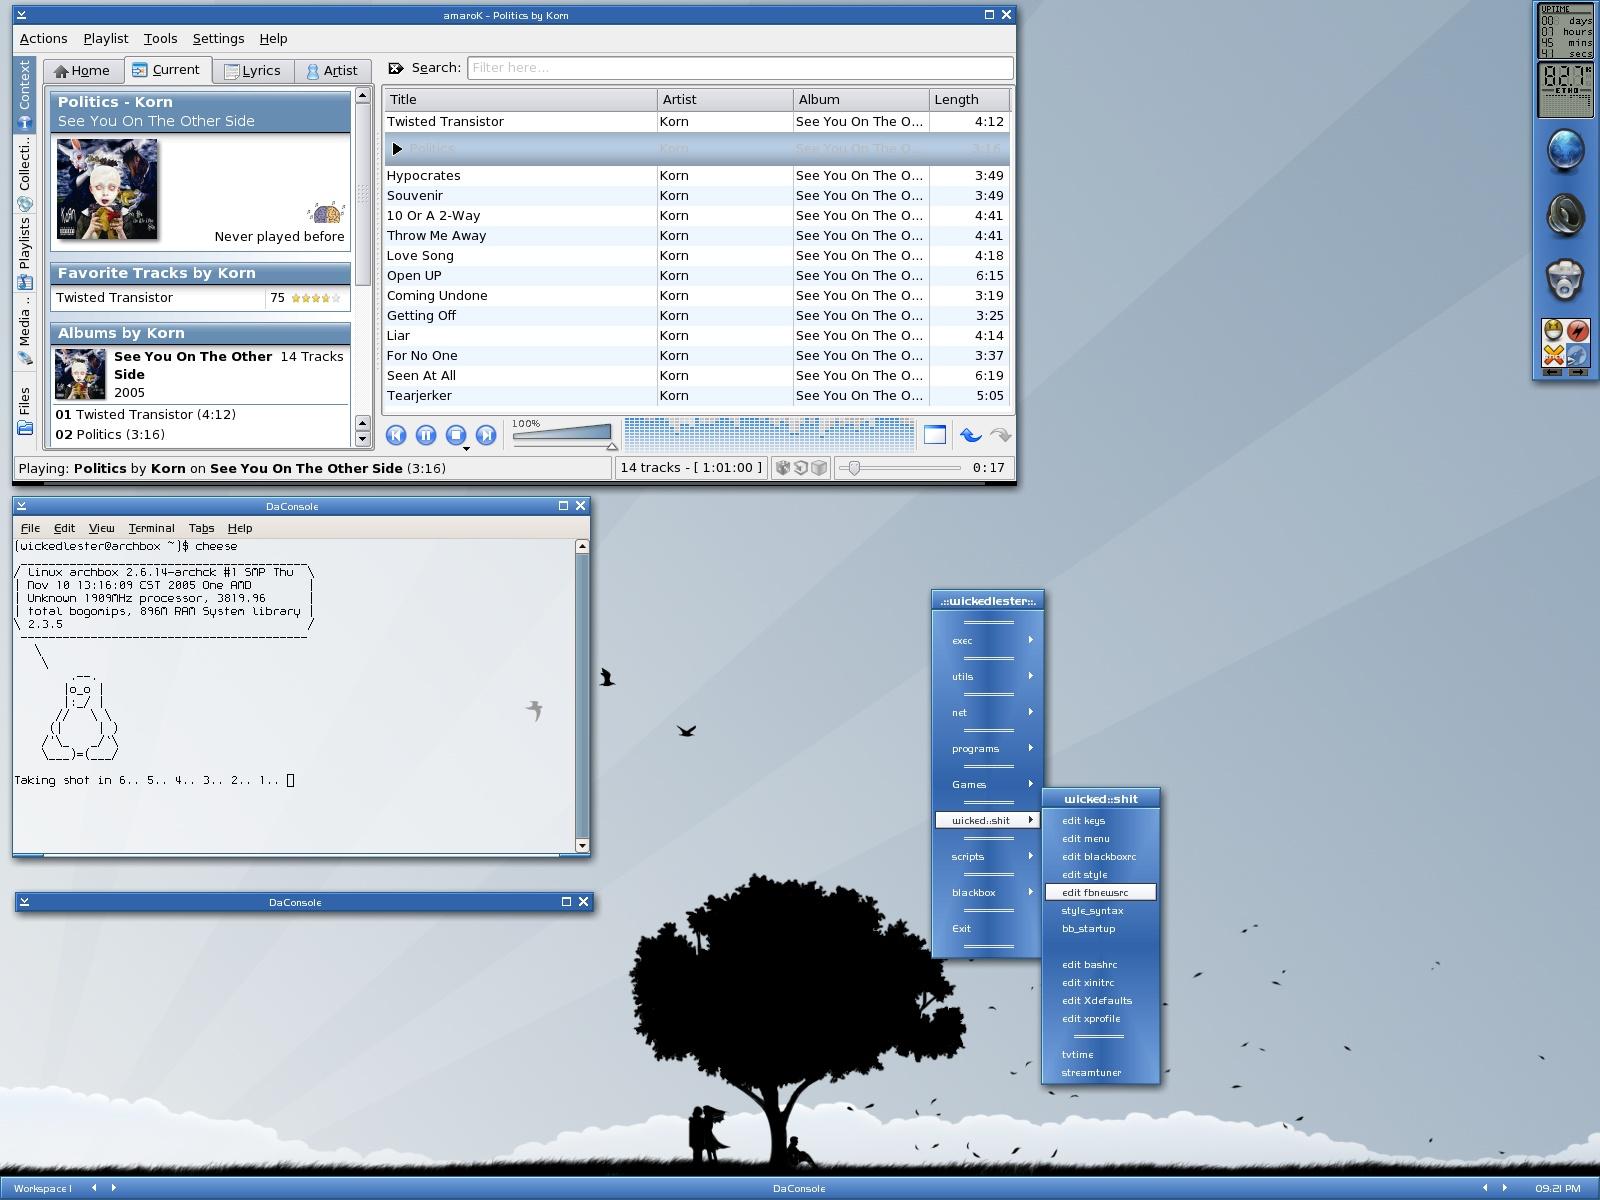
Task: Pause playback with the pause icon
Action: click(426, 435)
